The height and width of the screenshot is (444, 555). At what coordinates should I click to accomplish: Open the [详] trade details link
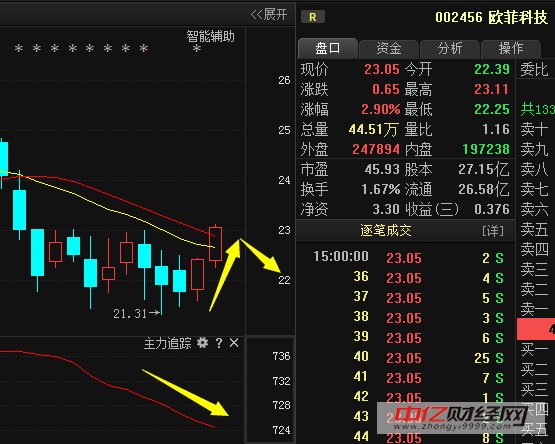click(x=493, y=231)
